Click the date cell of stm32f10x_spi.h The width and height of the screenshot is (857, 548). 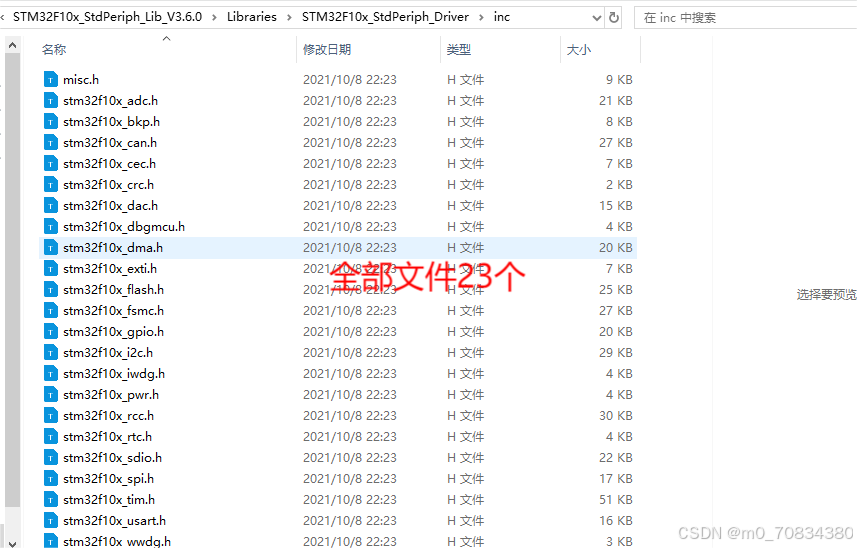click(350, 479)
